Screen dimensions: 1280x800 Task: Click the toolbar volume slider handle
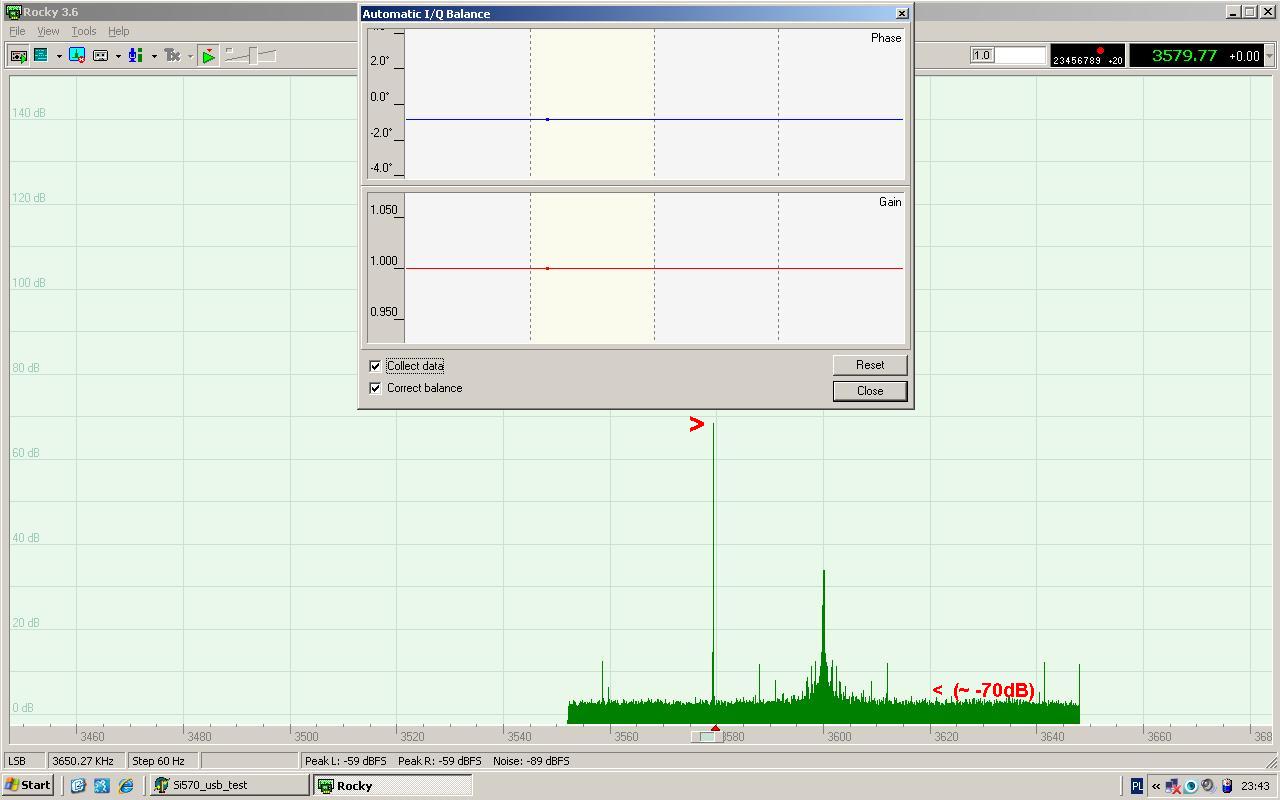tap(253, 55)
